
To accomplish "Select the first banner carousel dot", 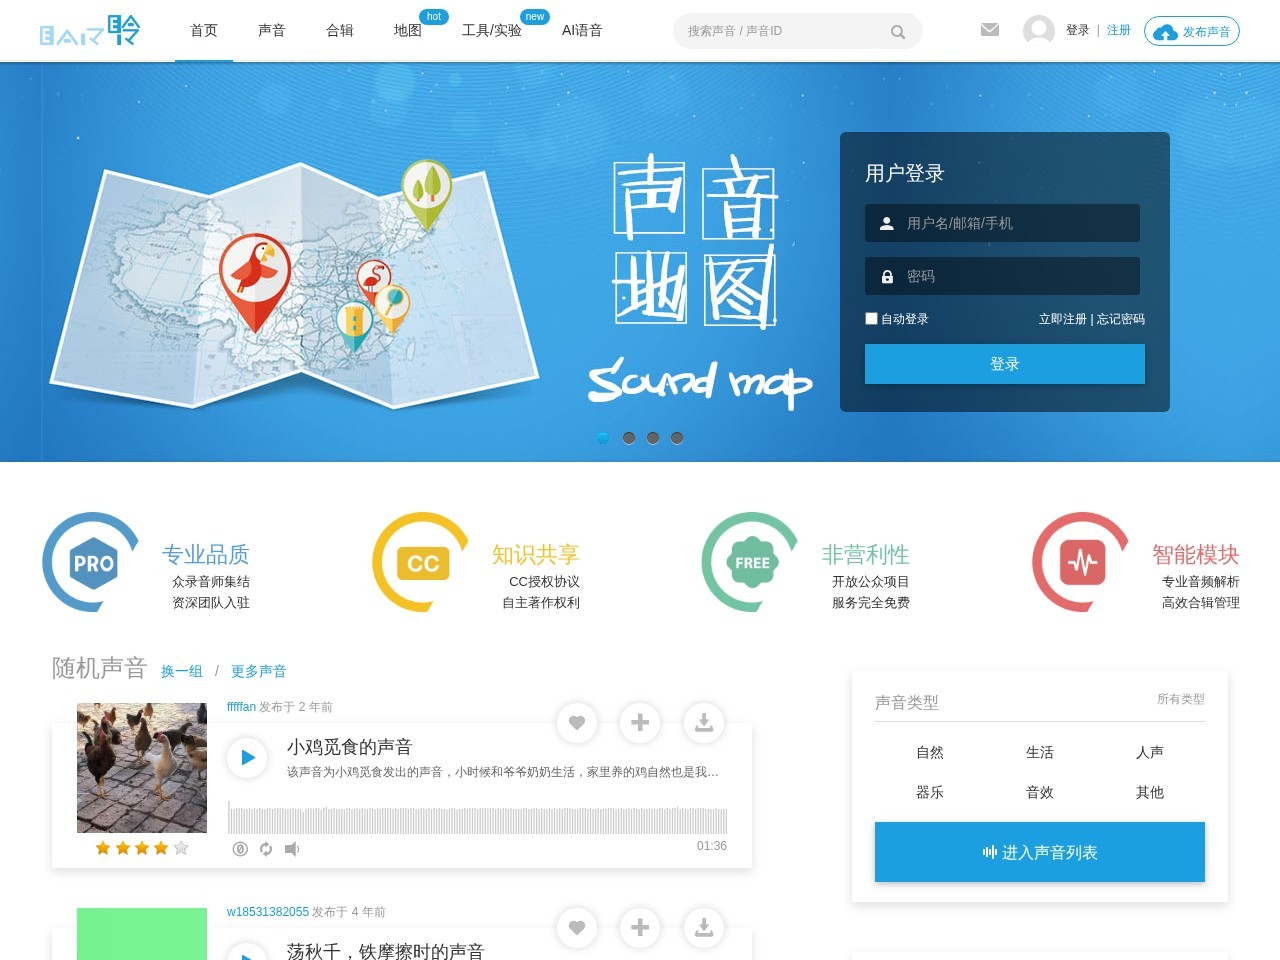I will coord(603,438).
